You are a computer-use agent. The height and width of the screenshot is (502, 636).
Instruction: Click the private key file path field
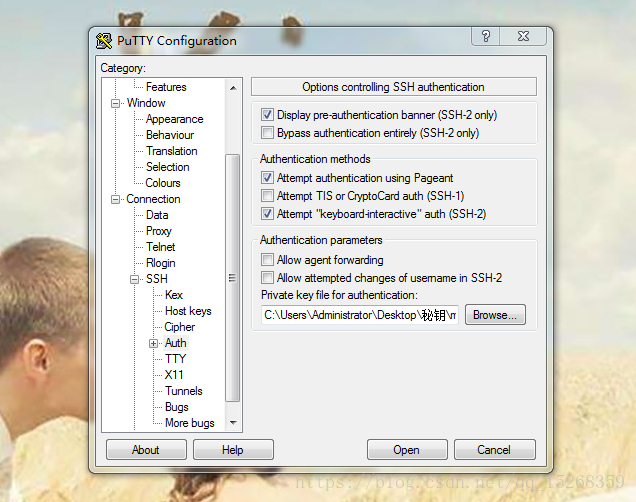[360, 315]
